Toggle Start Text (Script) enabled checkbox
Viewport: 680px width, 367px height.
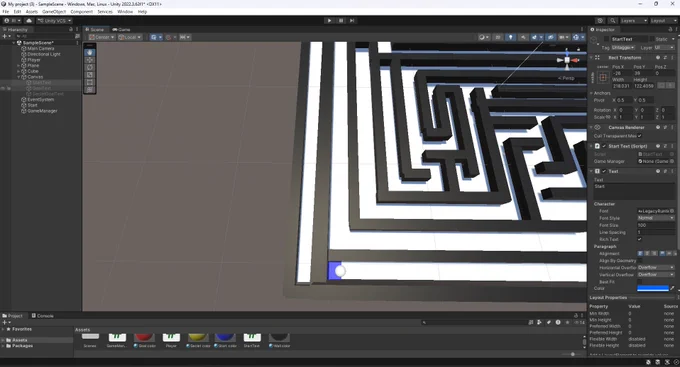point(604,146)
